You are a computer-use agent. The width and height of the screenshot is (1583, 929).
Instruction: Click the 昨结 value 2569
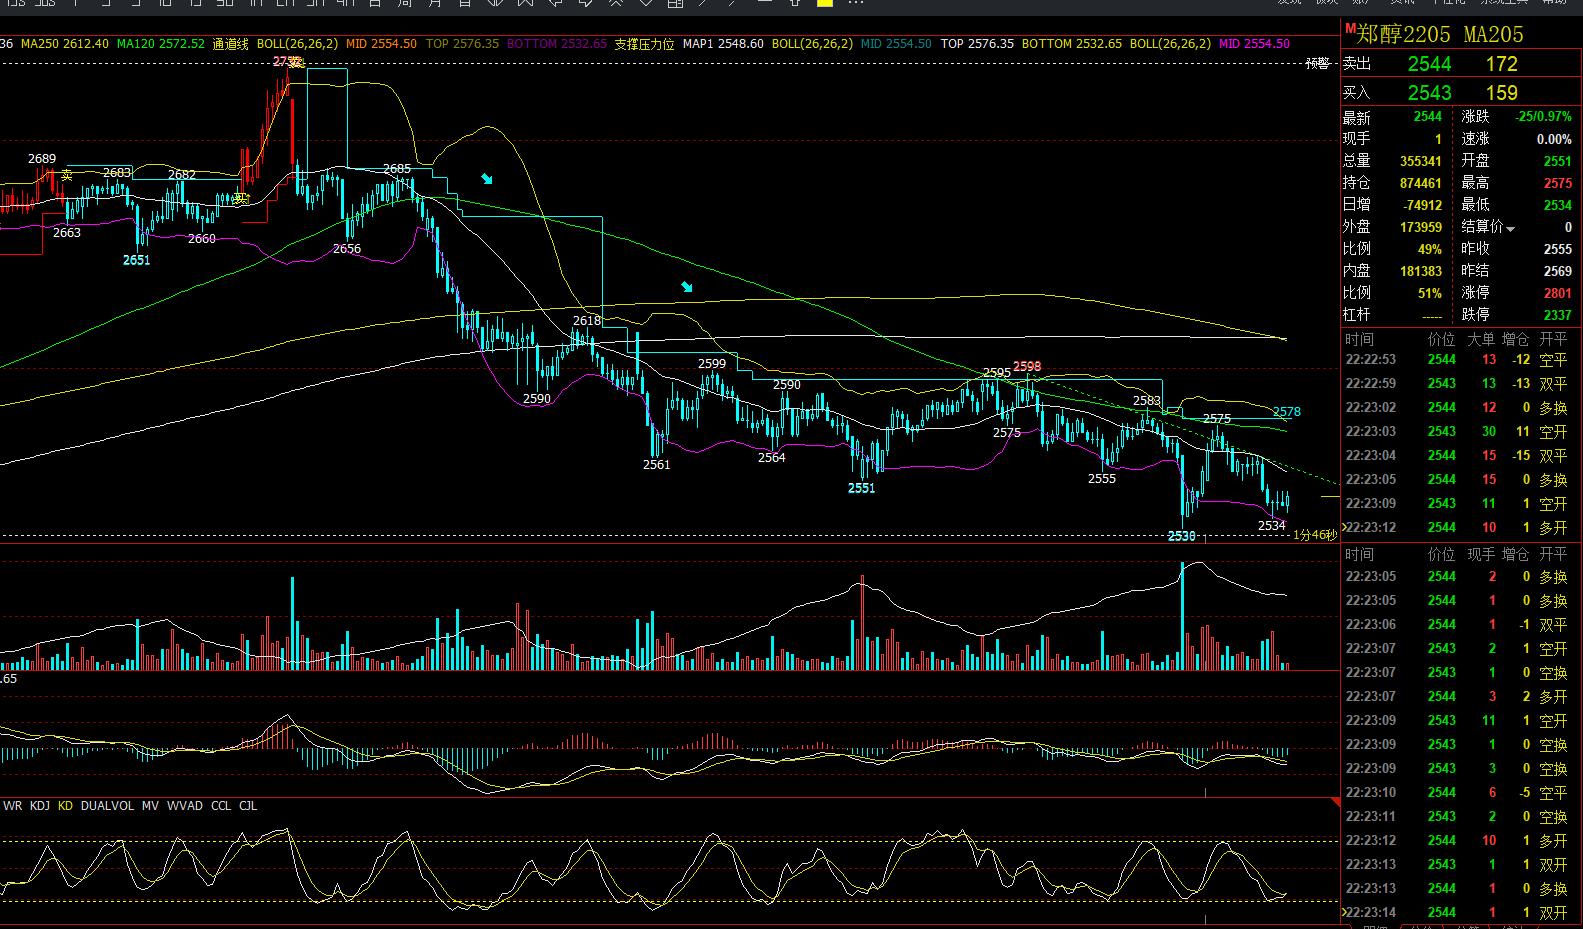pyautogui.click(x=1557, y=271)
